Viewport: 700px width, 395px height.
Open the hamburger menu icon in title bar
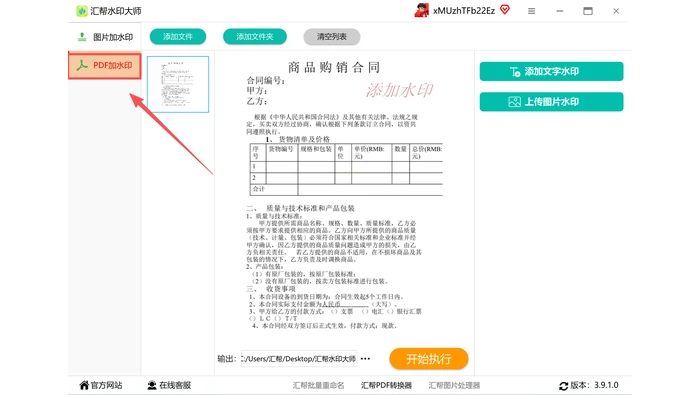pos(531,11)
